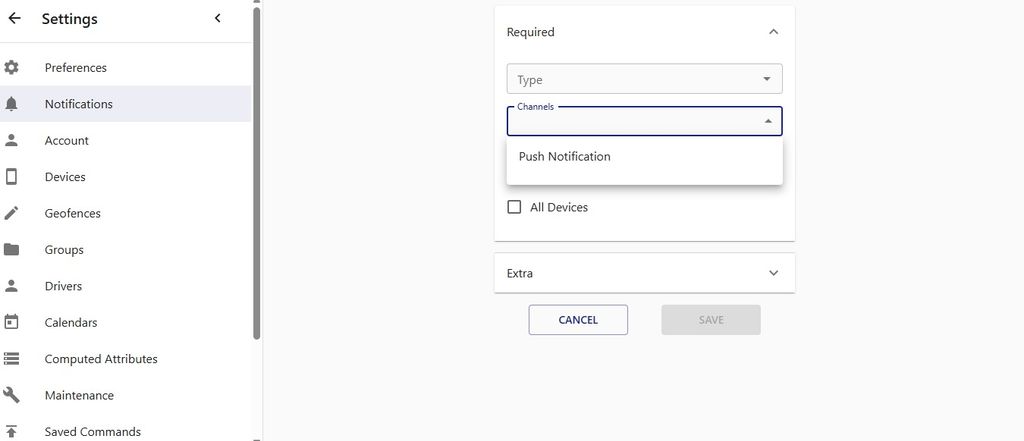Collapse the settings sidebar with the chevron
The width and height of the screenshot is (1024, 441).
[x=218, y=19]
